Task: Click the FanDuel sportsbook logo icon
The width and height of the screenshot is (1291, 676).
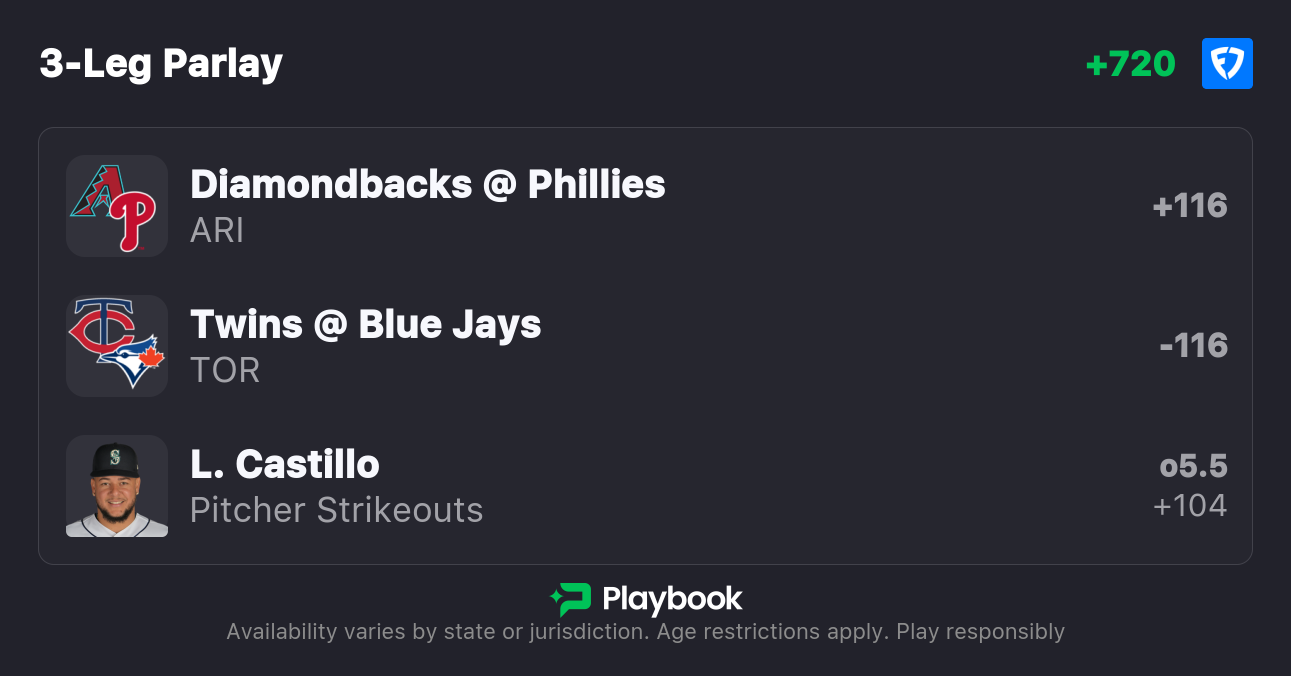Action: [1227, 64]
